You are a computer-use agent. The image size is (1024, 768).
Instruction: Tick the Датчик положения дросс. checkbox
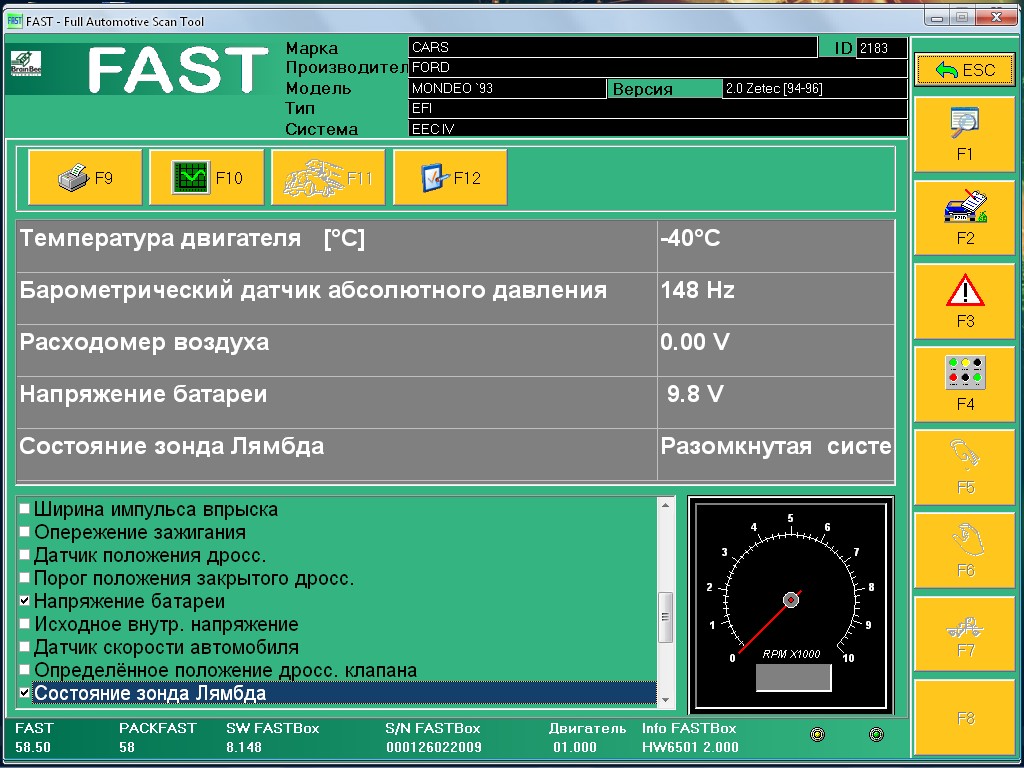(25, 555)
